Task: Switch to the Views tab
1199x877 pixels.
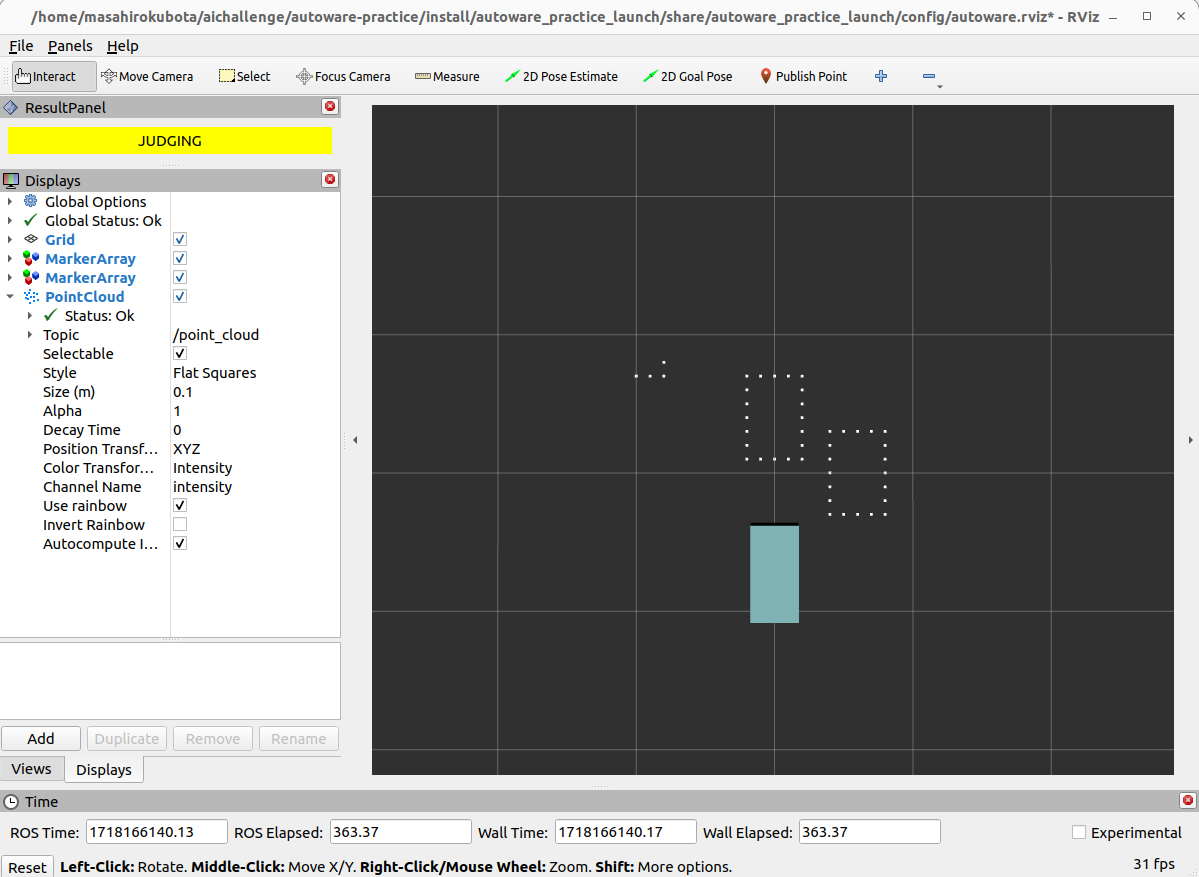Action: coord(32,768)
